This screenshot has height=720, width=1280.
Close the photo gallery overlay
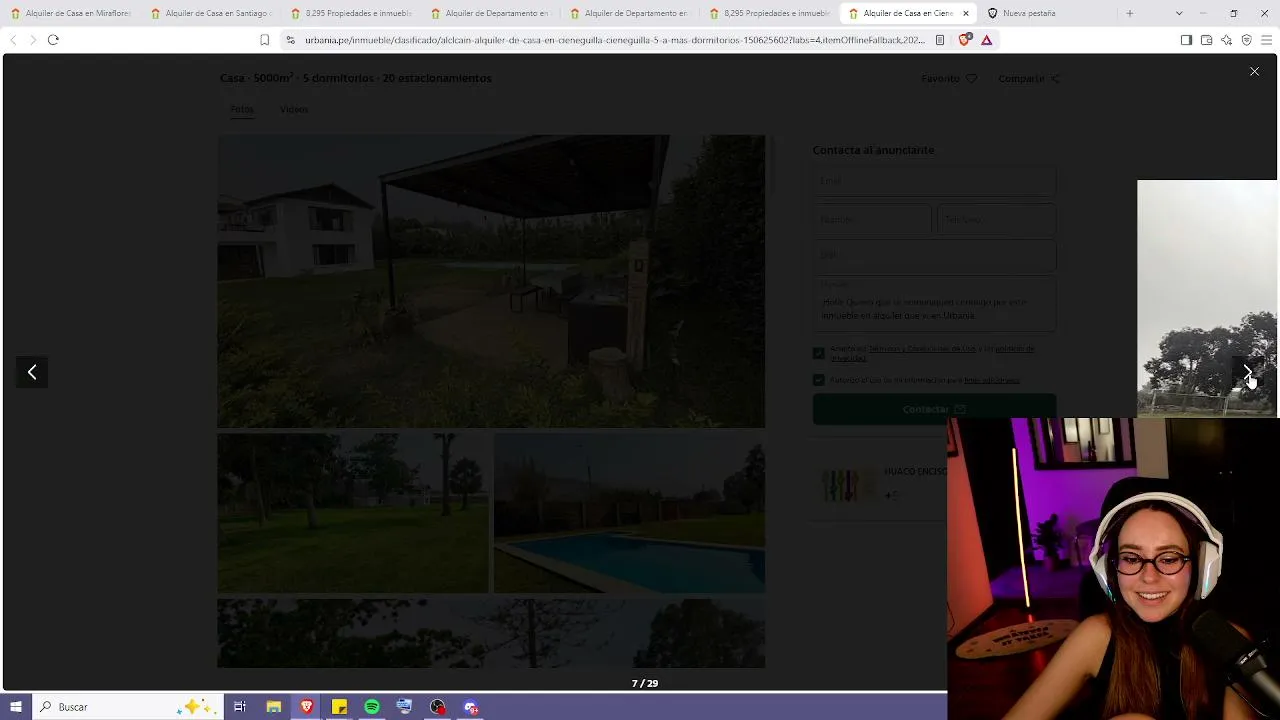(1254, 71)
